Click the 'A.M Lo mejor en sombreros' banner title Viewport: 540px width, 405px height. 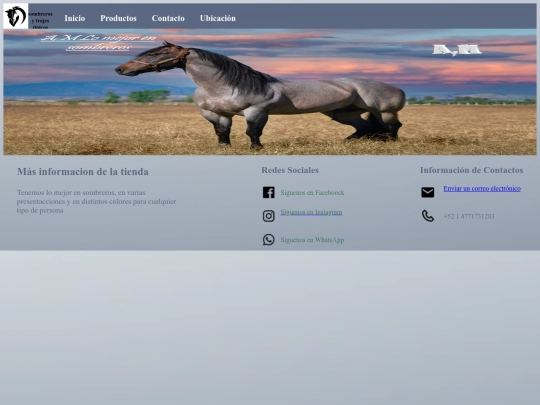(x=98, y=42)
